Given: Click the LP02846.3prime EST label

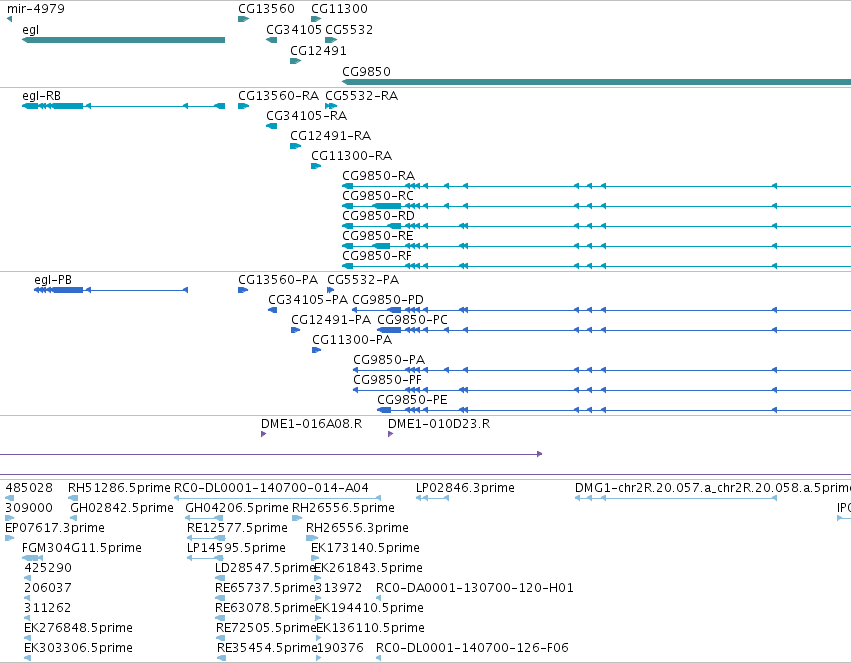Looking at the screenshot, I should pos(465,488).
